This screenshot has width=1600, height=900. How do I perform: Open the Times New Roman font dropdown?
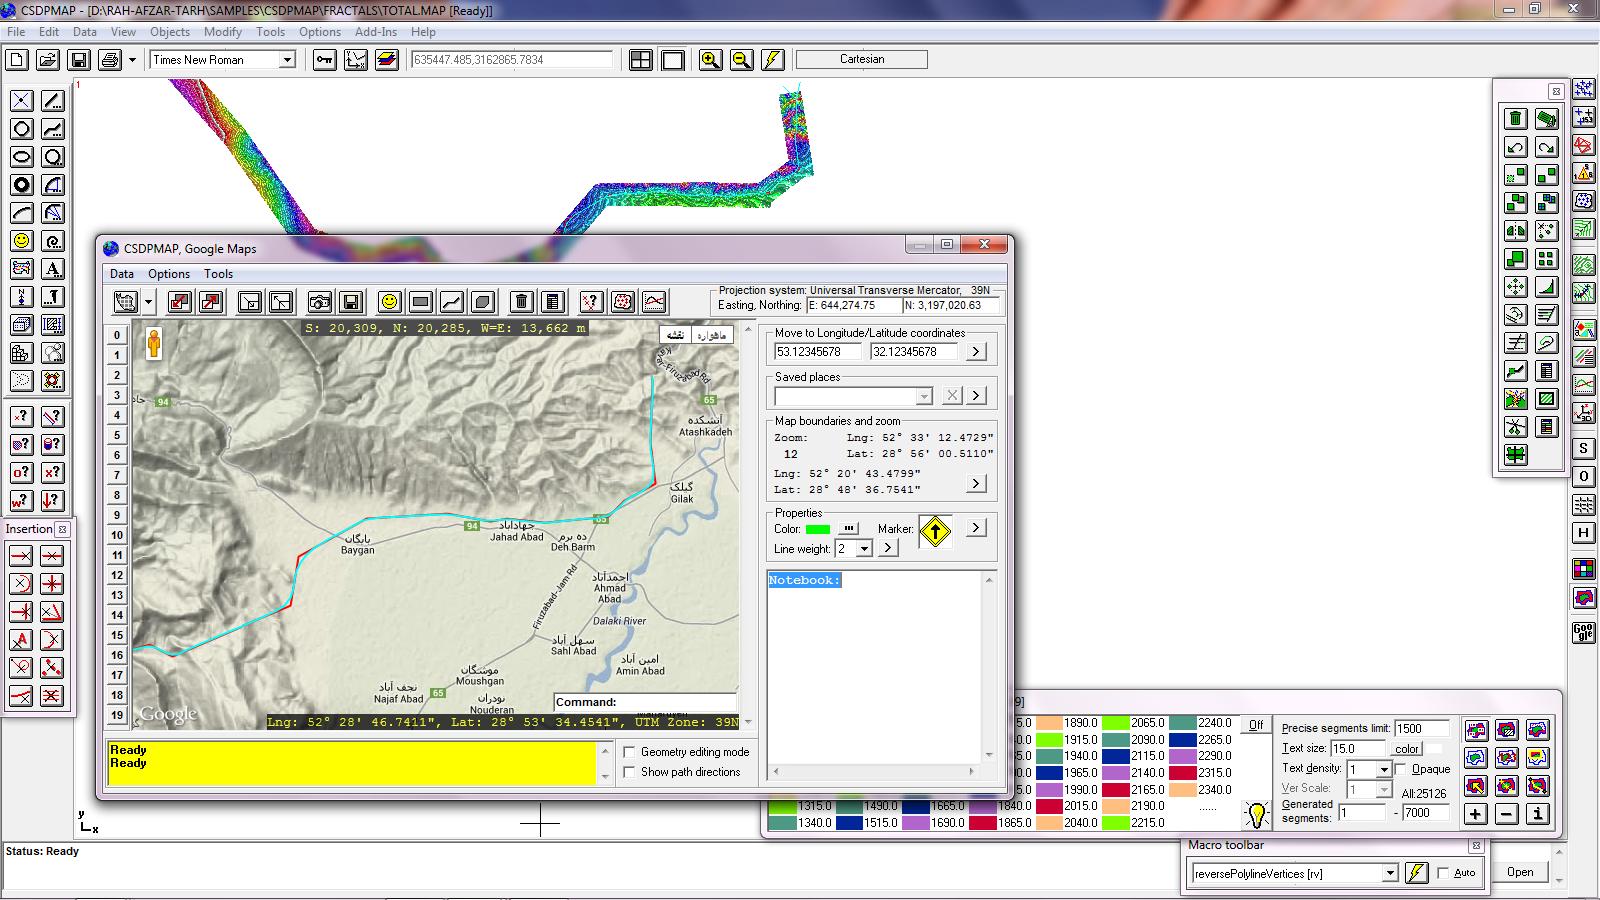tap(287, 60)
